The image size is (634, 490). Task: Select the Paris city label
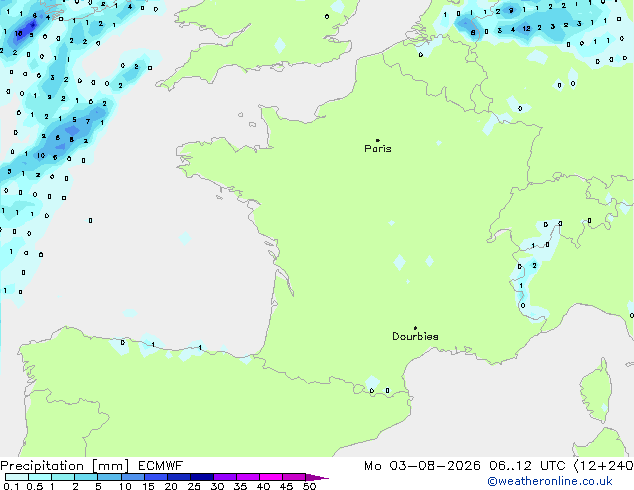[x=378, y=149]
